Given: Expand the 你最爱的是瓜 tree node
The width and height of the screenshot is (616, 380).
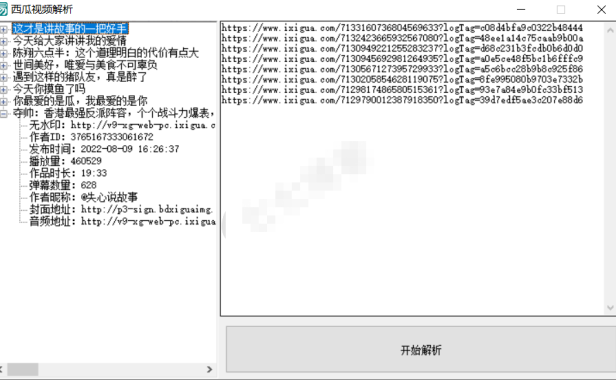Looking at the screenshot, I should click(x=4, y=102).
